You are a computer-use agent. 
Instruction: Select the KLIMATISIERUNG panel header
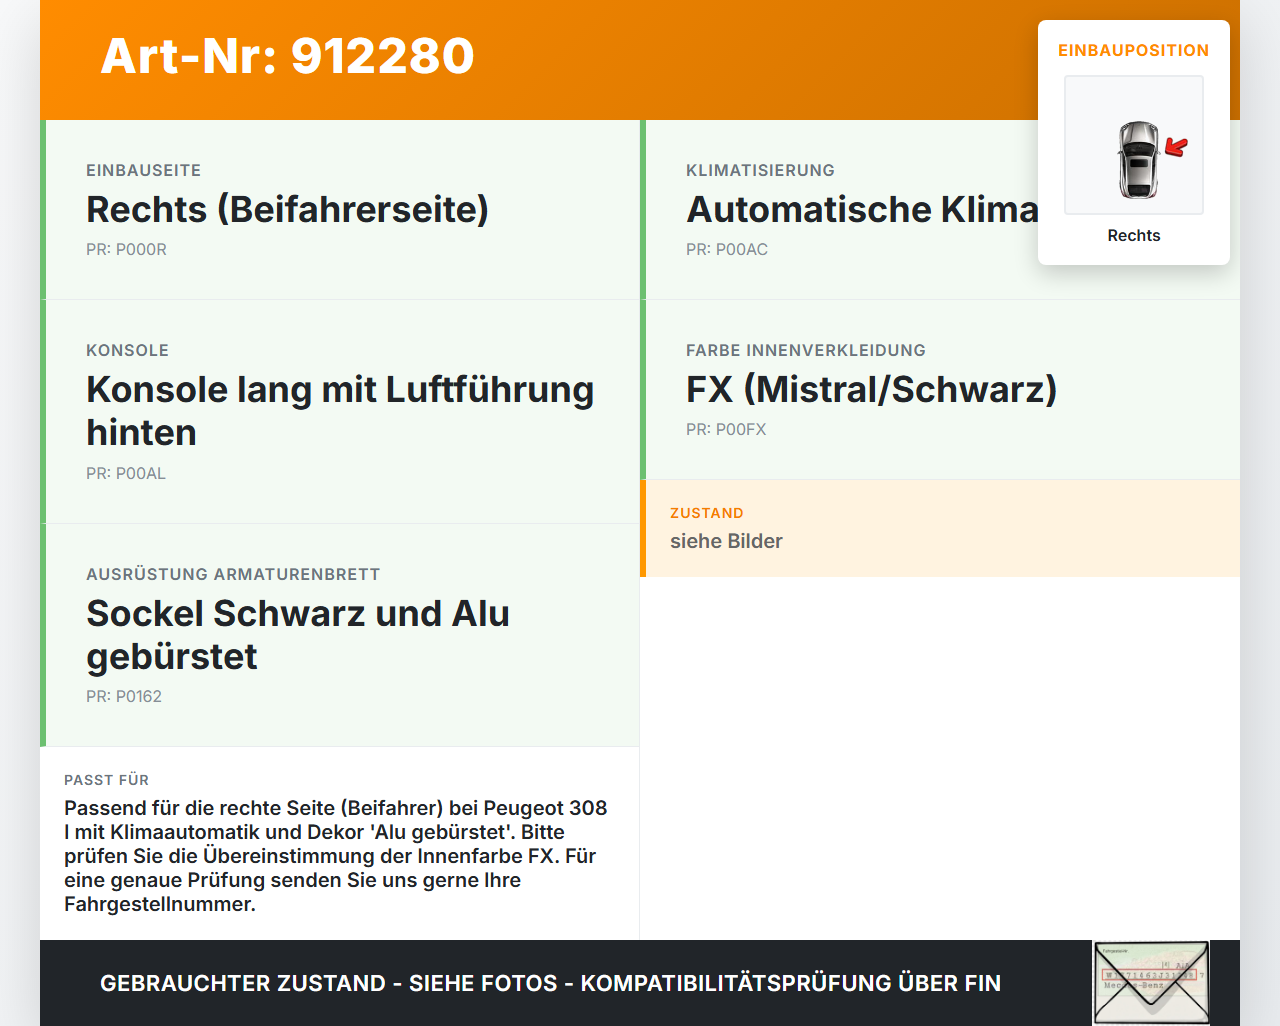[760, 170]
